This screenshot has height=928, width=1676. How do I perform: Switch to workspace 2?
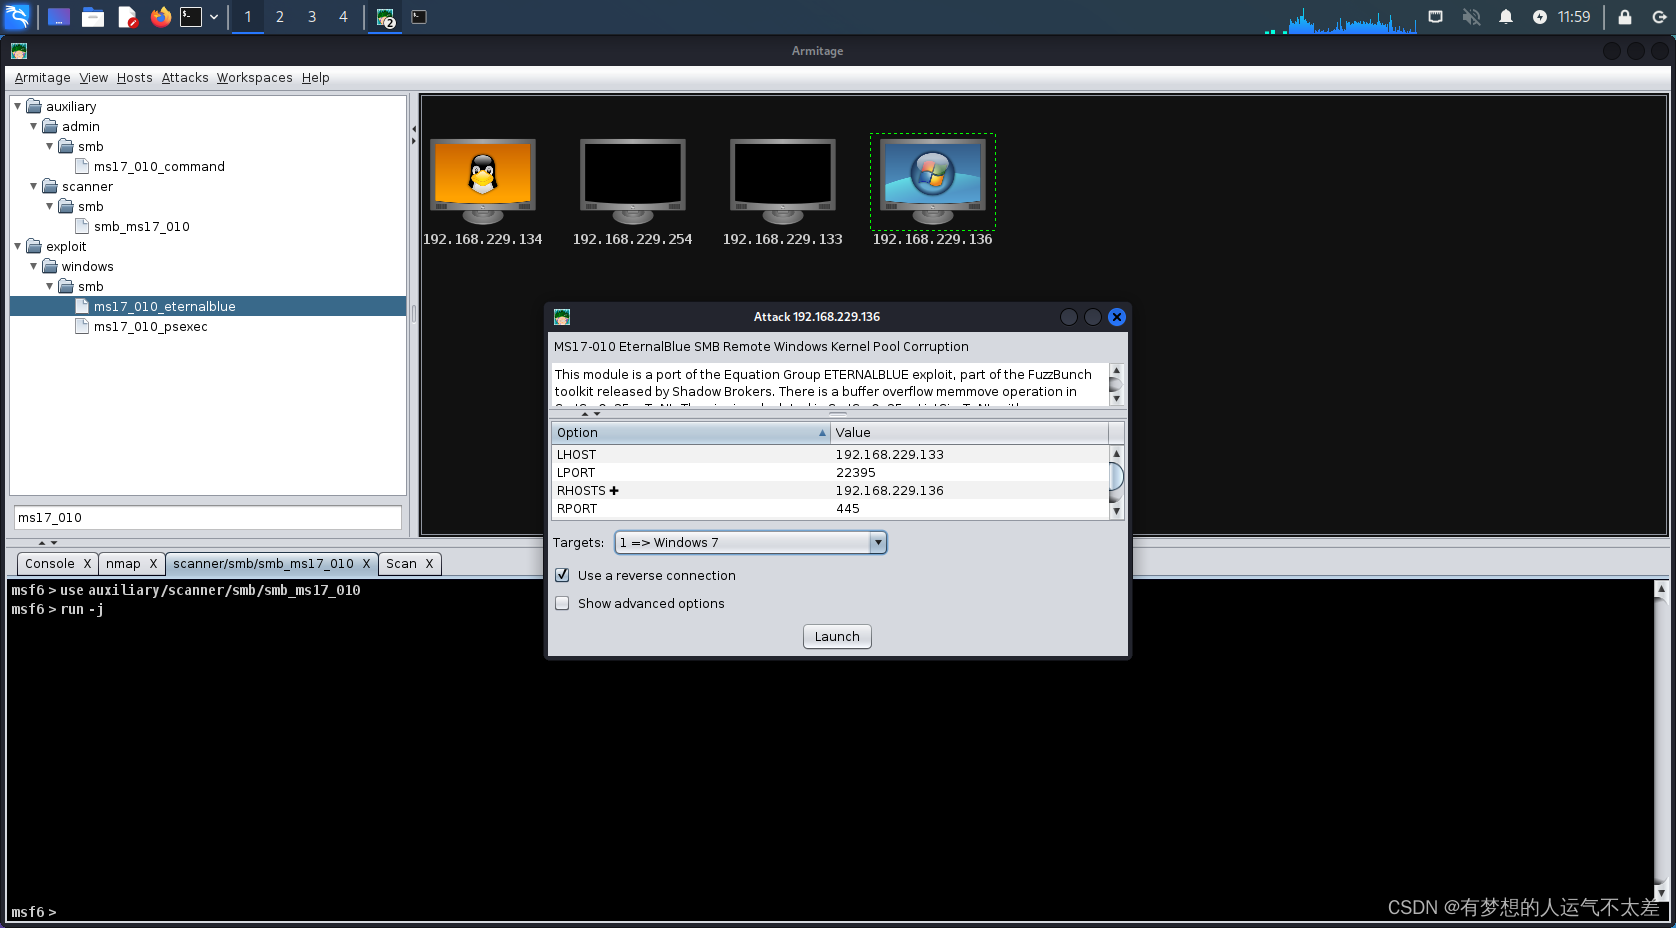coord(280,17)
